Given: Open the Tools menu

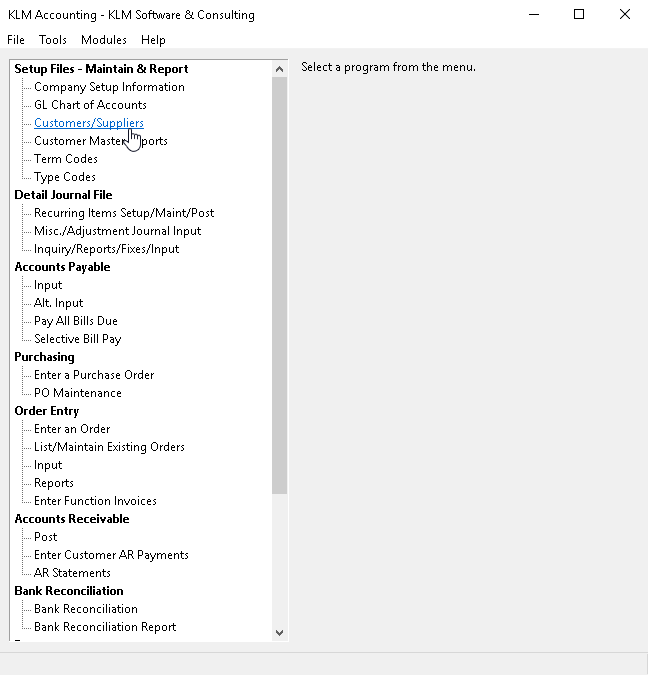Looking at the screenshot, I should coord(53,40).
